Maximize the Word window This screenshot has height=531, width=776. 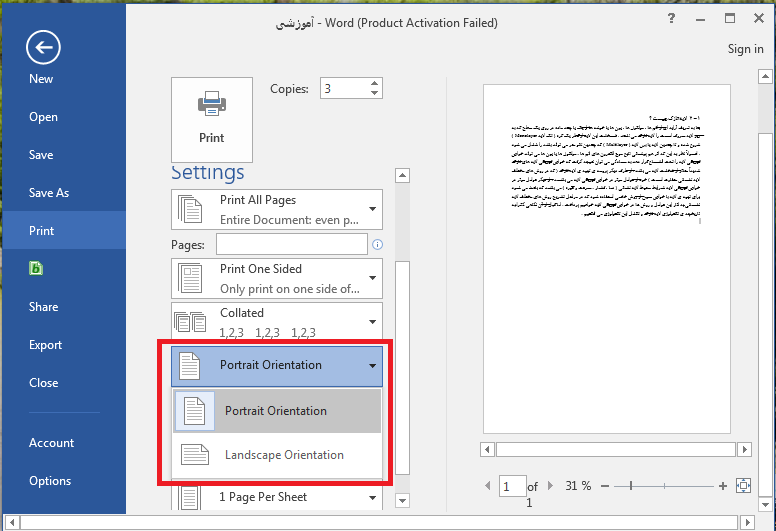click(x=730, y=18)
